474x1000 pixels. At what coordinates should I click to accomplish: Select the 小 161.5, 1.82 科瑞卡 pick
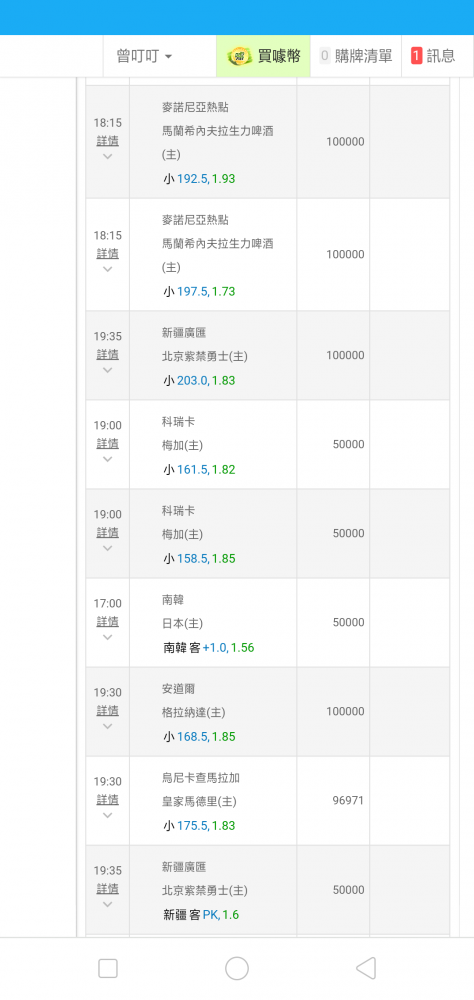[199, 470]
